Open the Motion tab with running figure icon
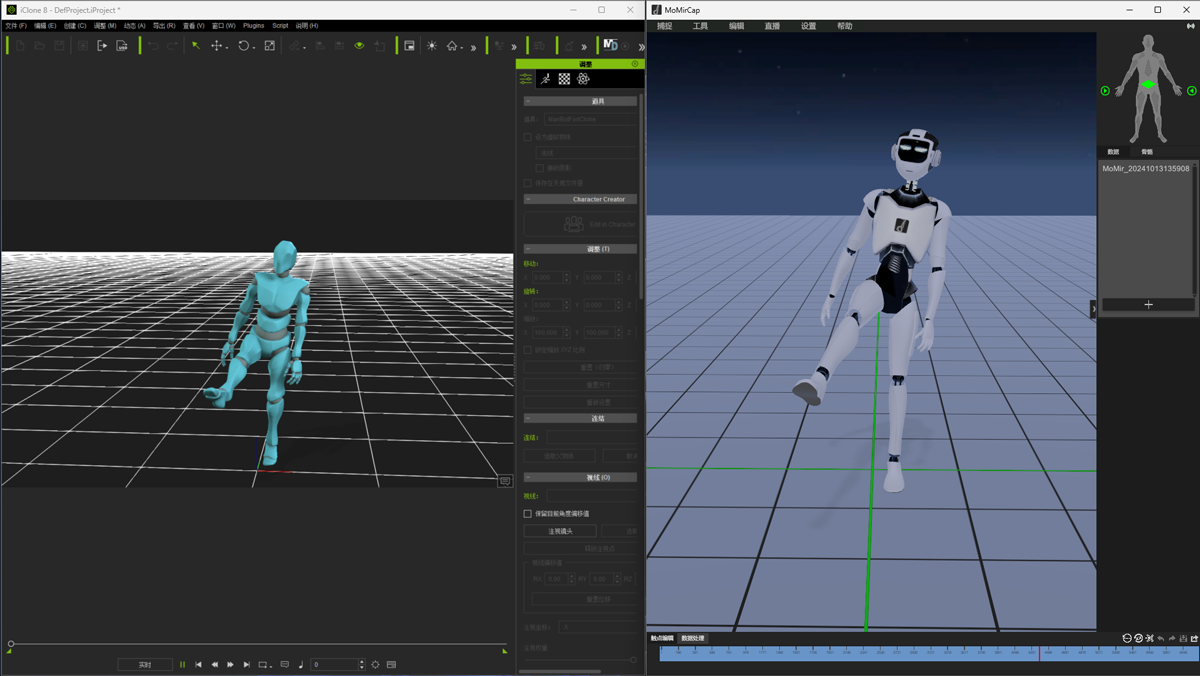The height and width of the screenshot is (676, 1200). pyautogui.click(x=545, y=79)
